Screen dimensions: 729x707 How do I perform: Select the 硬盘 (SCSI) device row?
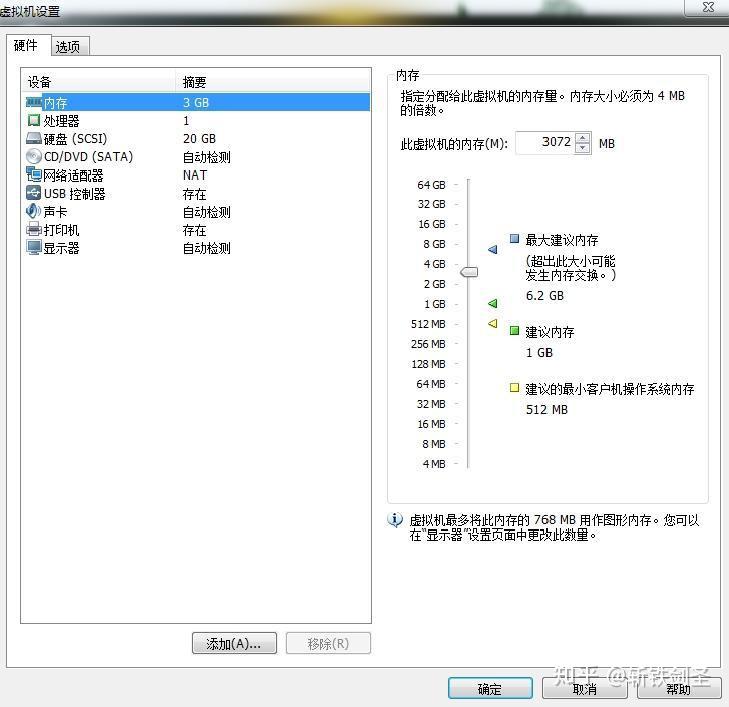pos(198,139)
